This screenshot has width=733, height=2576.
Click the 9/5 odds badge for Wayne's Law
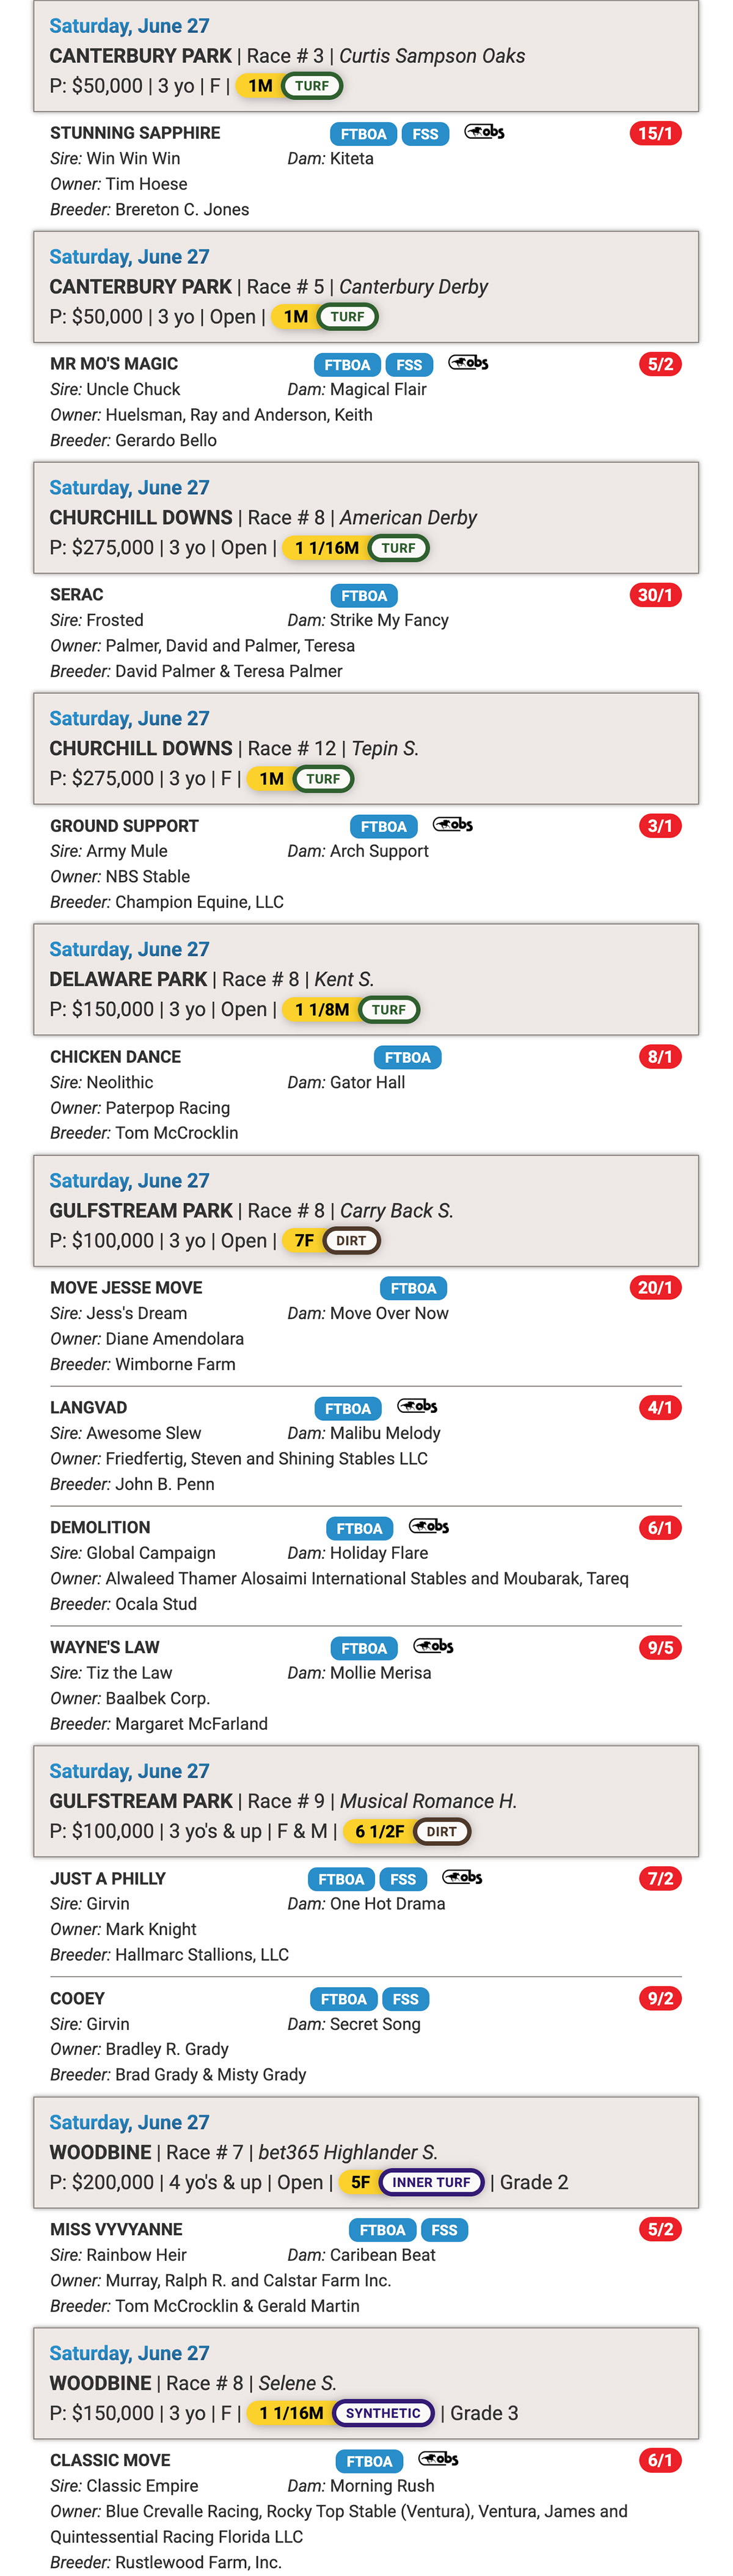(661, 1648)
